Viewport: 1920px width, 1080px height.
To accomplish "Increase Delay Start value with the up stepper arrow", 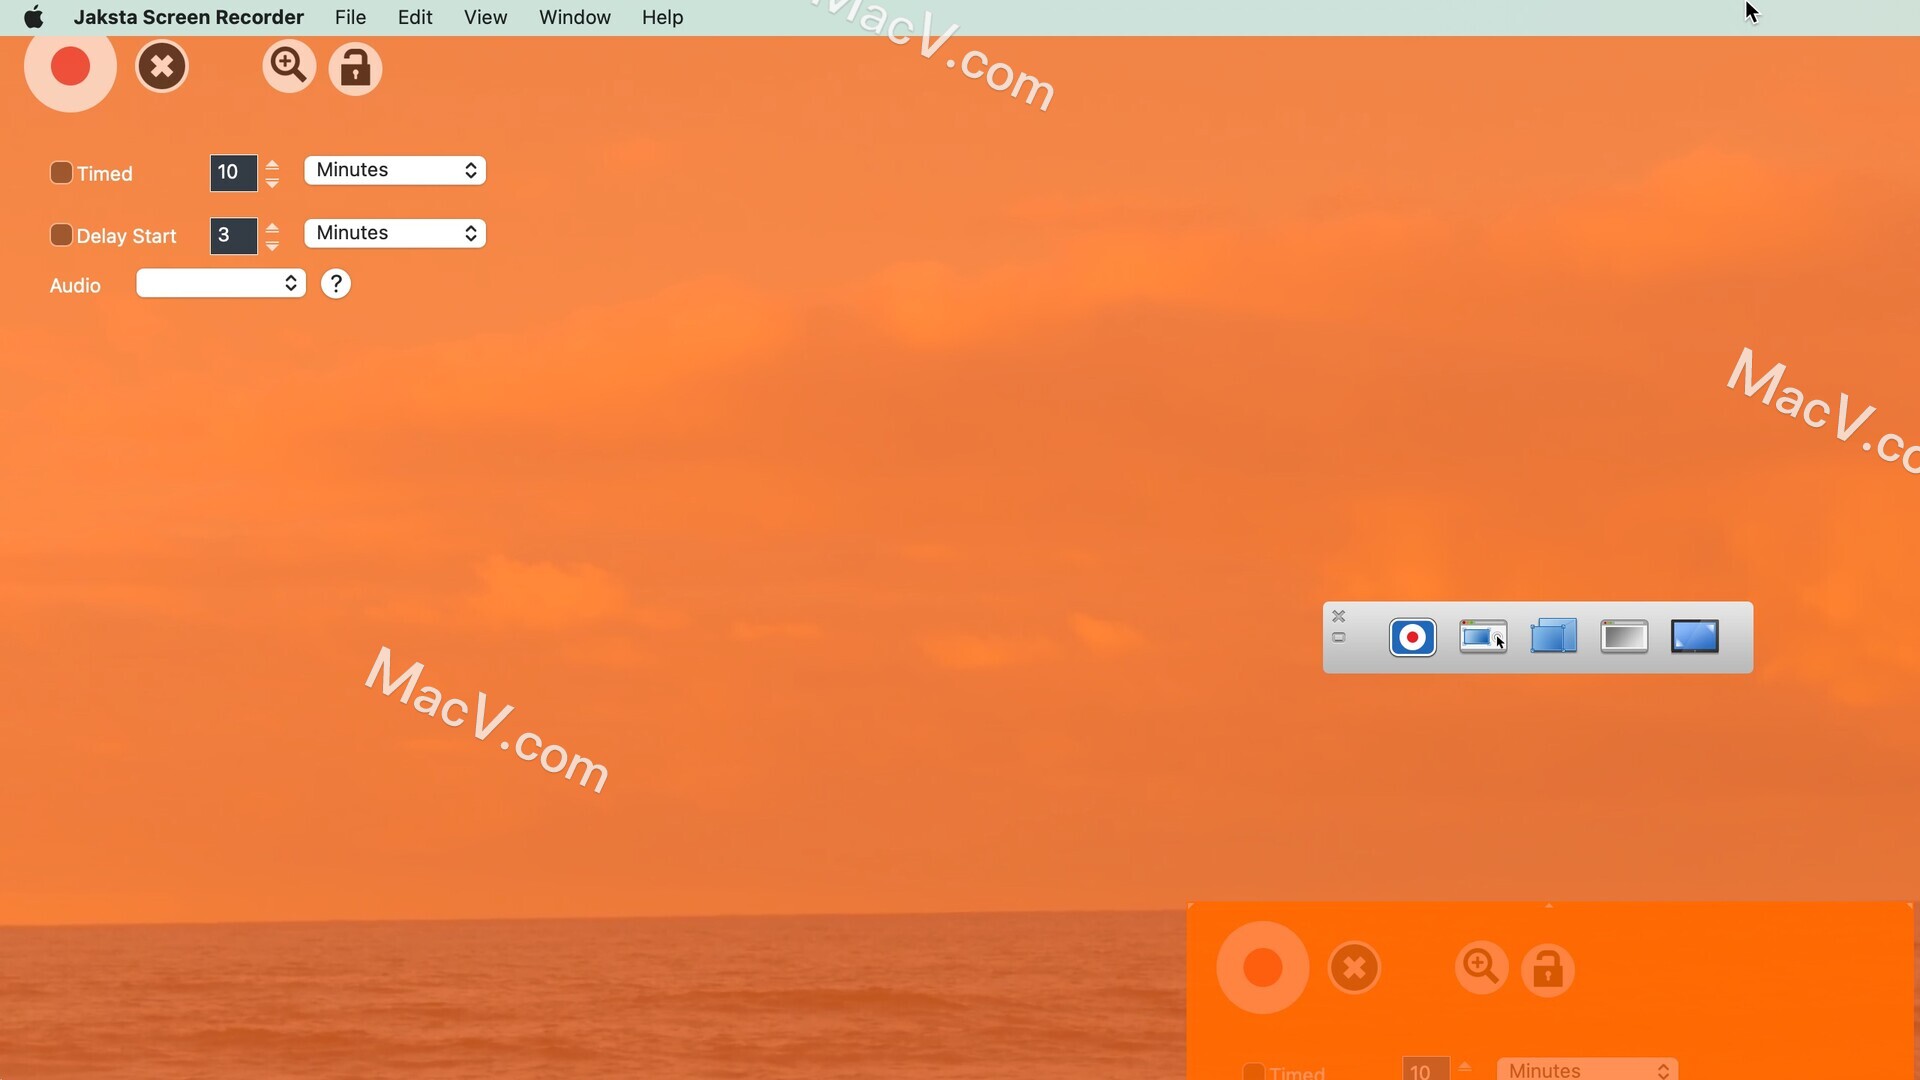I will [x=272, y=227].
